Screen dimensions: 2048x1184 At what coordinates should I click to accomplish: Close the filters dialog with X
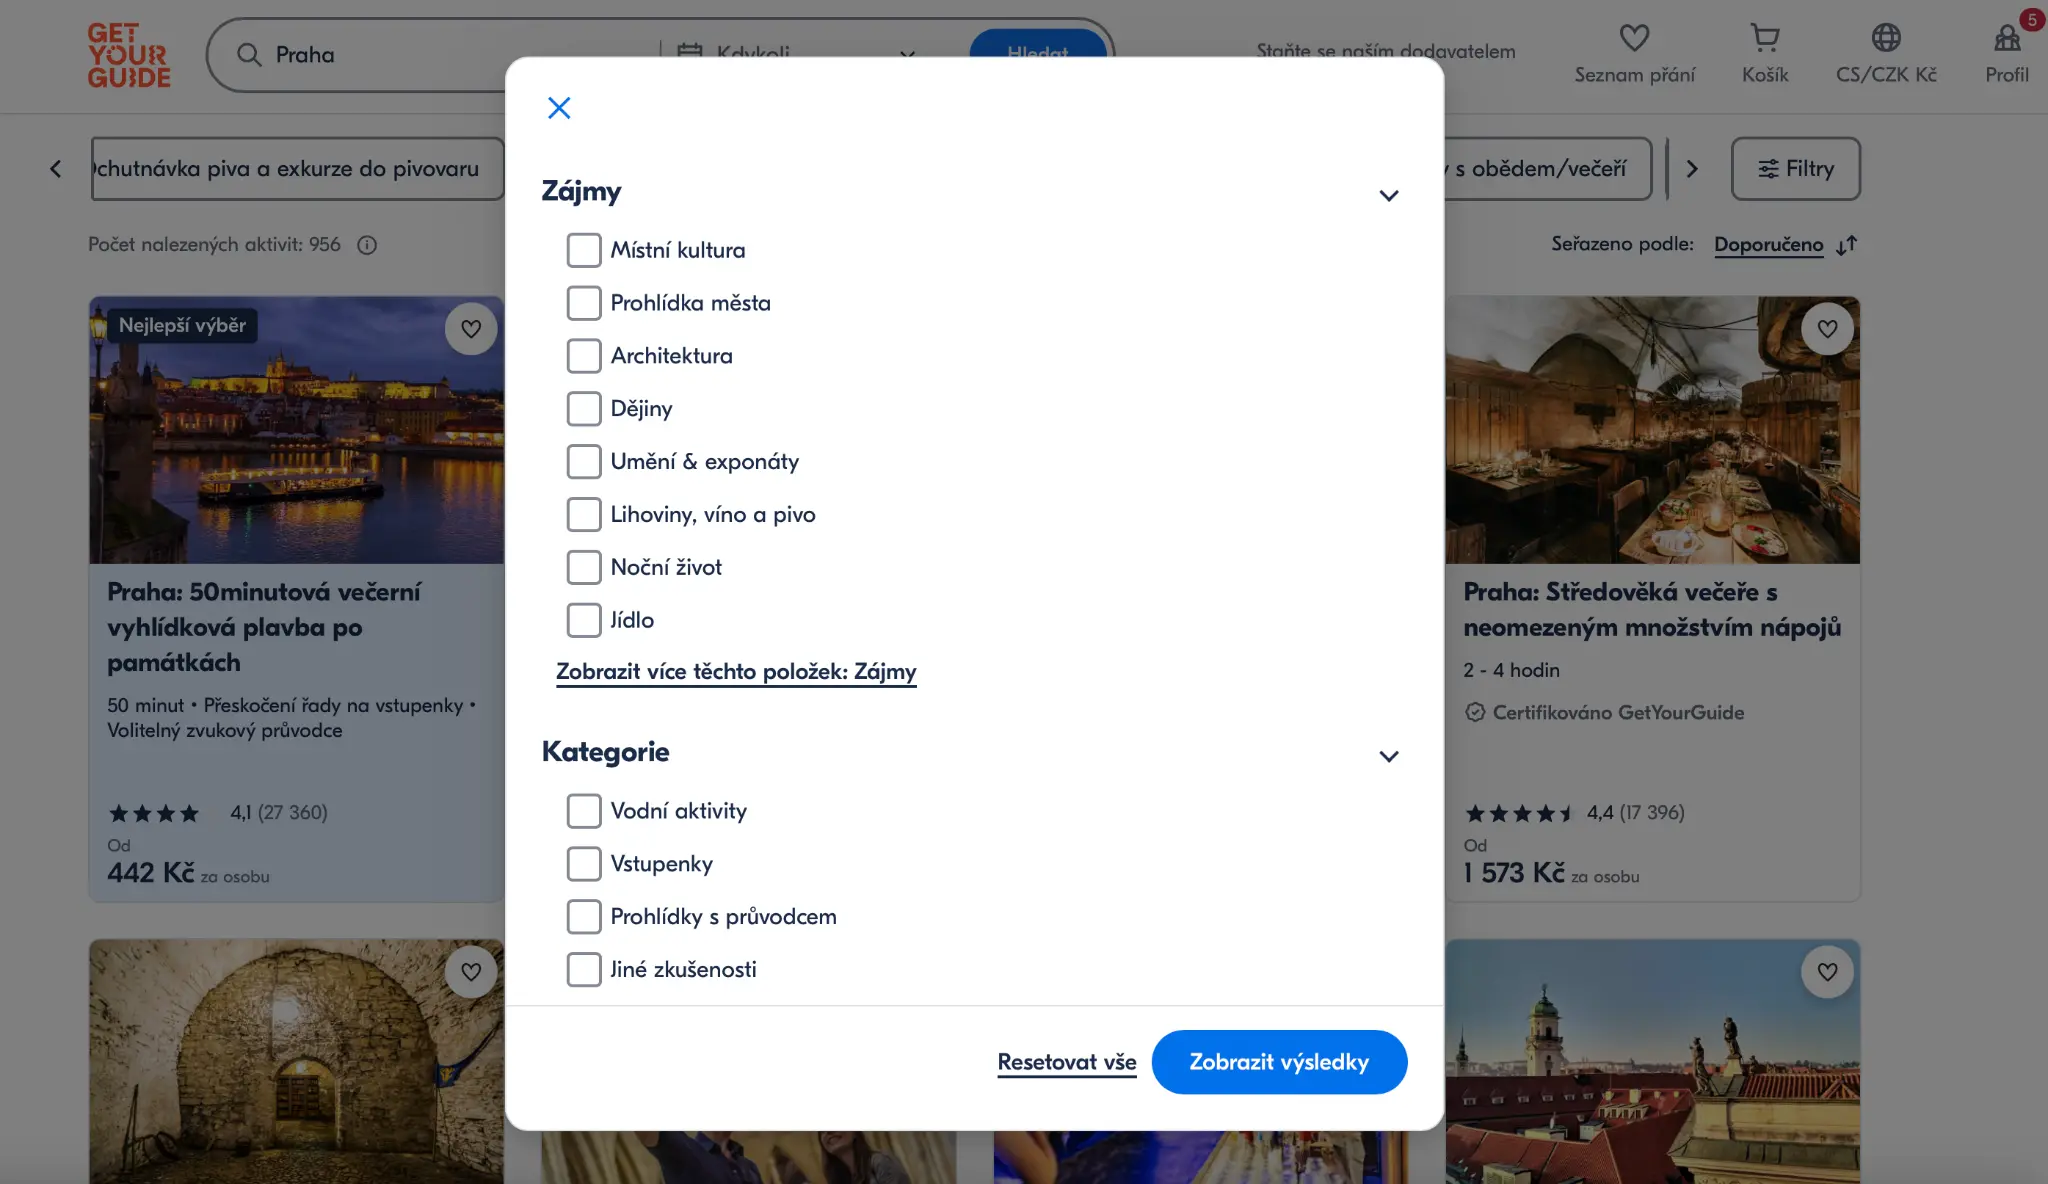pos(559,108)
